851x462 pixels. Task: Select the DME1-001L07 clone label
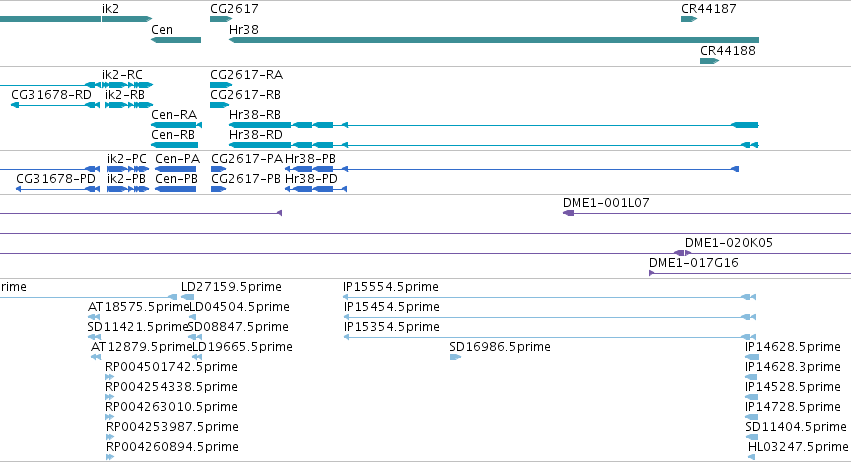(x=606, y=202)
